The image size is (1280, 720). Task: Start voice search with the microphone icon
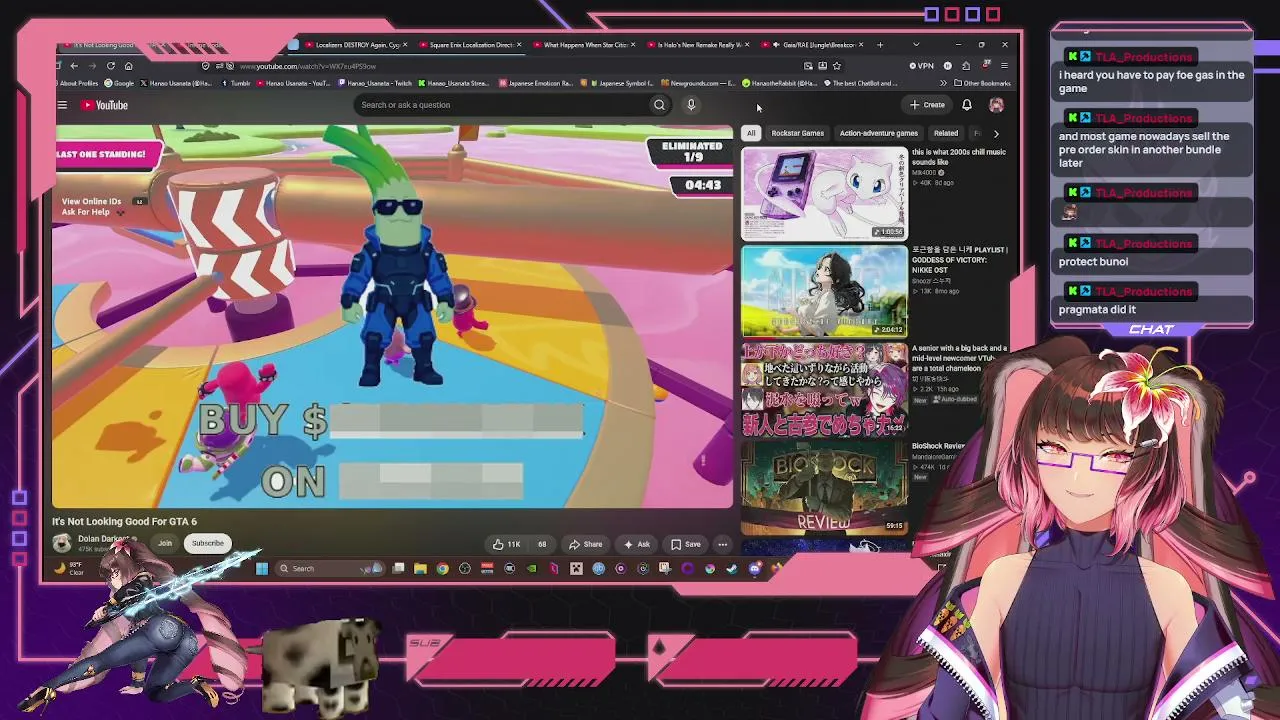point(691,105)
